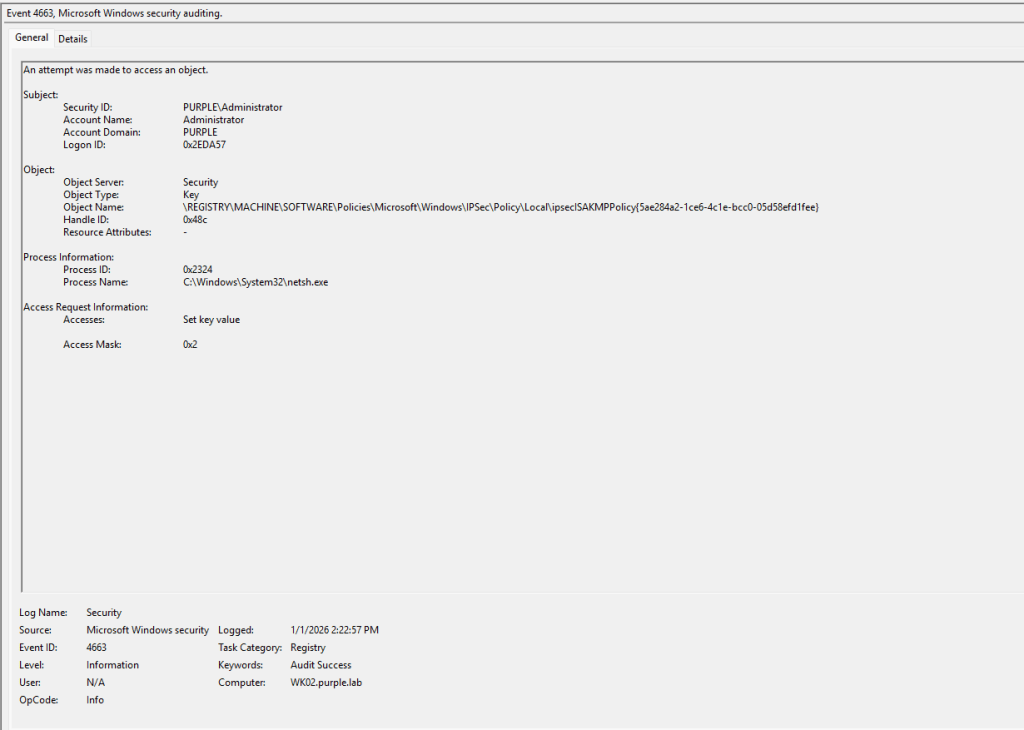Click the Keywords value Audit Success
1024x730 pixels.
(x=320, y=665)
